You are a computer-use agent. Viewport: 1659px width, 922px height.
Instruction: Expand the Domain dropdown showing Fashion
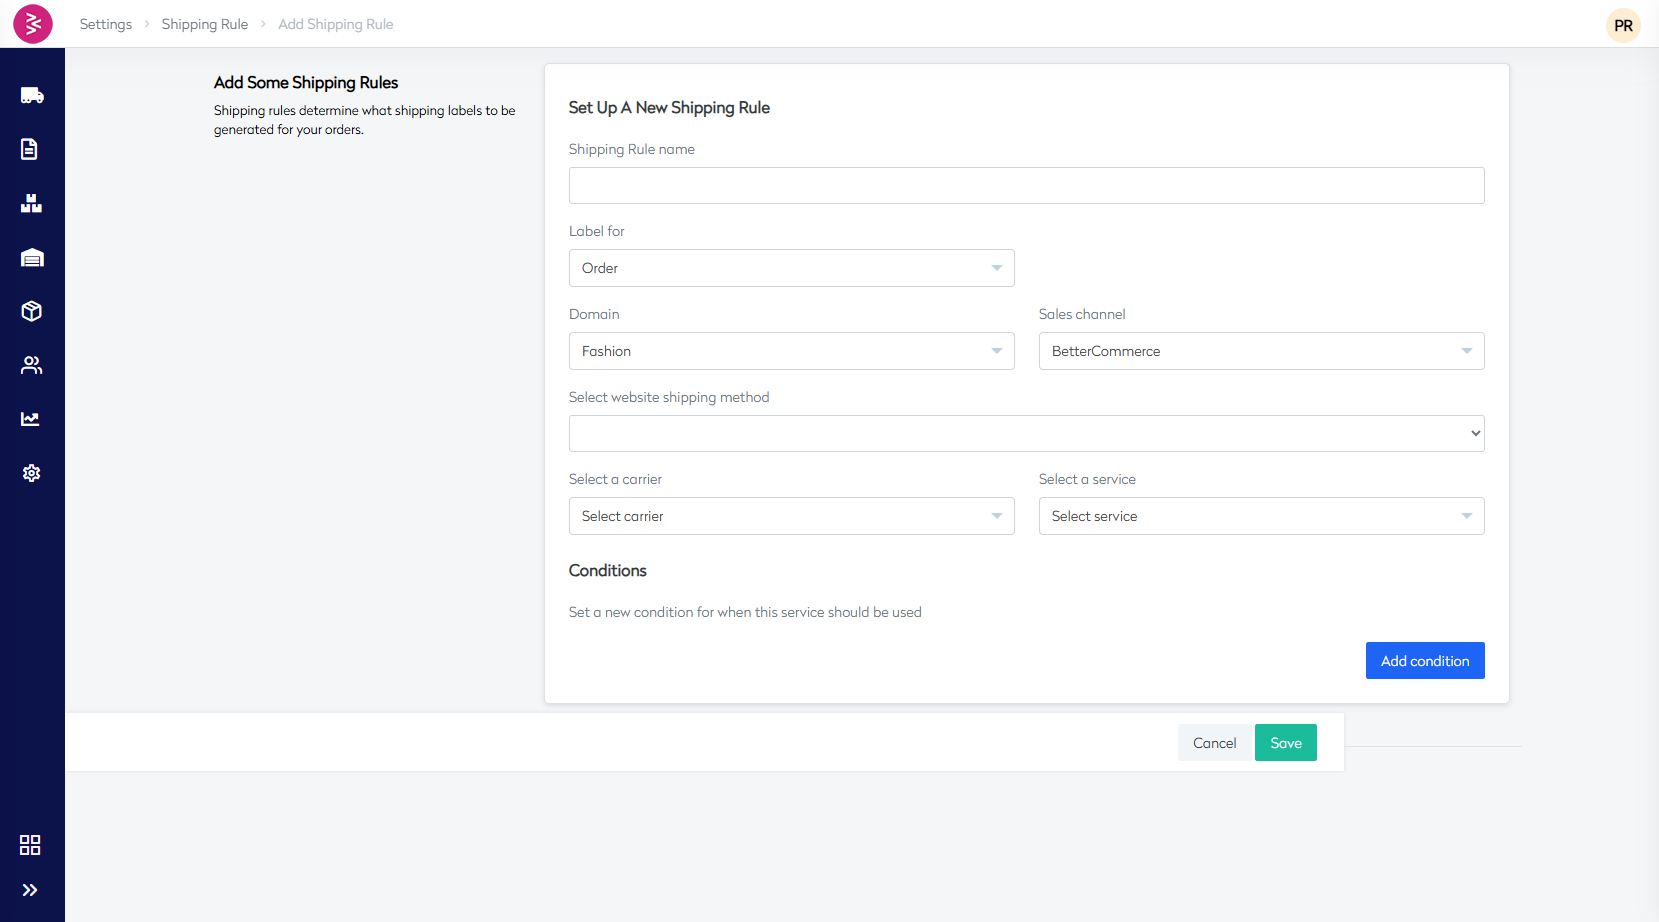pyautogui.click(x=791, y=351)
